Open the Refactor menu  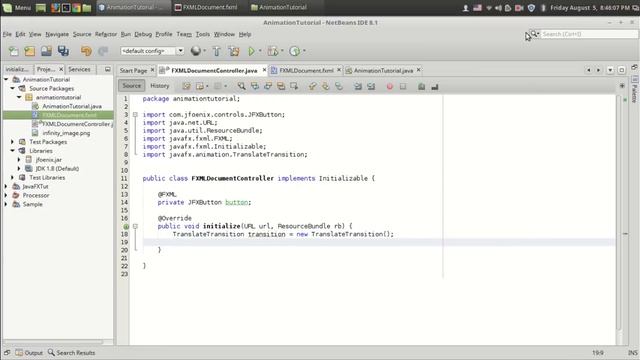[106, 34]
